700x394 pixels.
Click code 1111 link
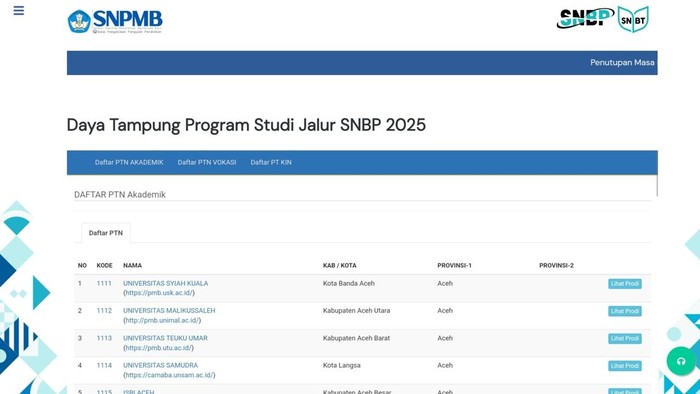[104, 283]
